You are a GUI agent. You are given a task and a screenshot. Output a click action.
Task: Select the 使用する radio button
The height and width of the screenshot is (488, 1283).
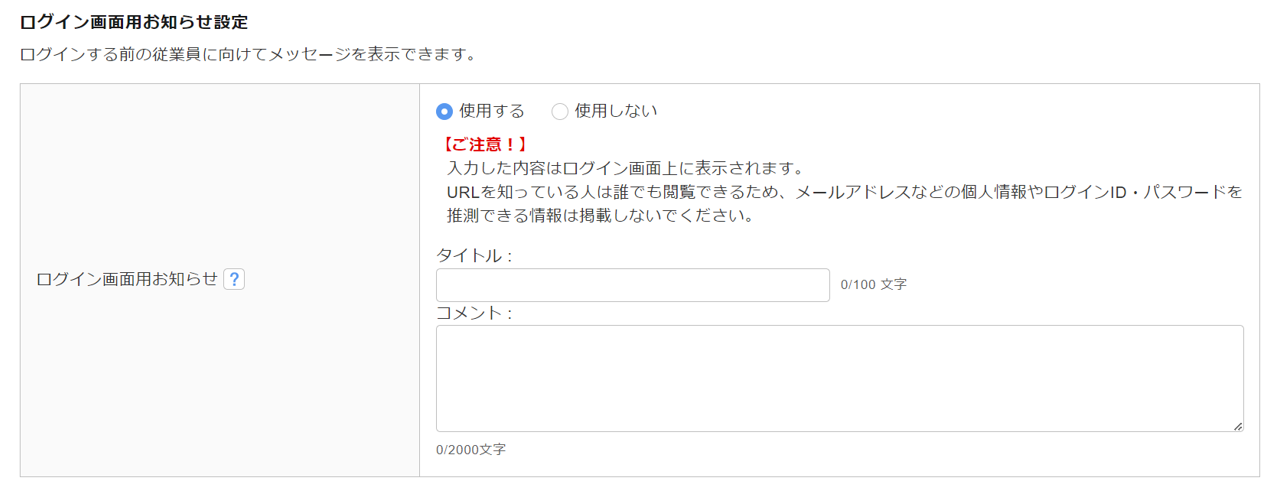[445, 111]
